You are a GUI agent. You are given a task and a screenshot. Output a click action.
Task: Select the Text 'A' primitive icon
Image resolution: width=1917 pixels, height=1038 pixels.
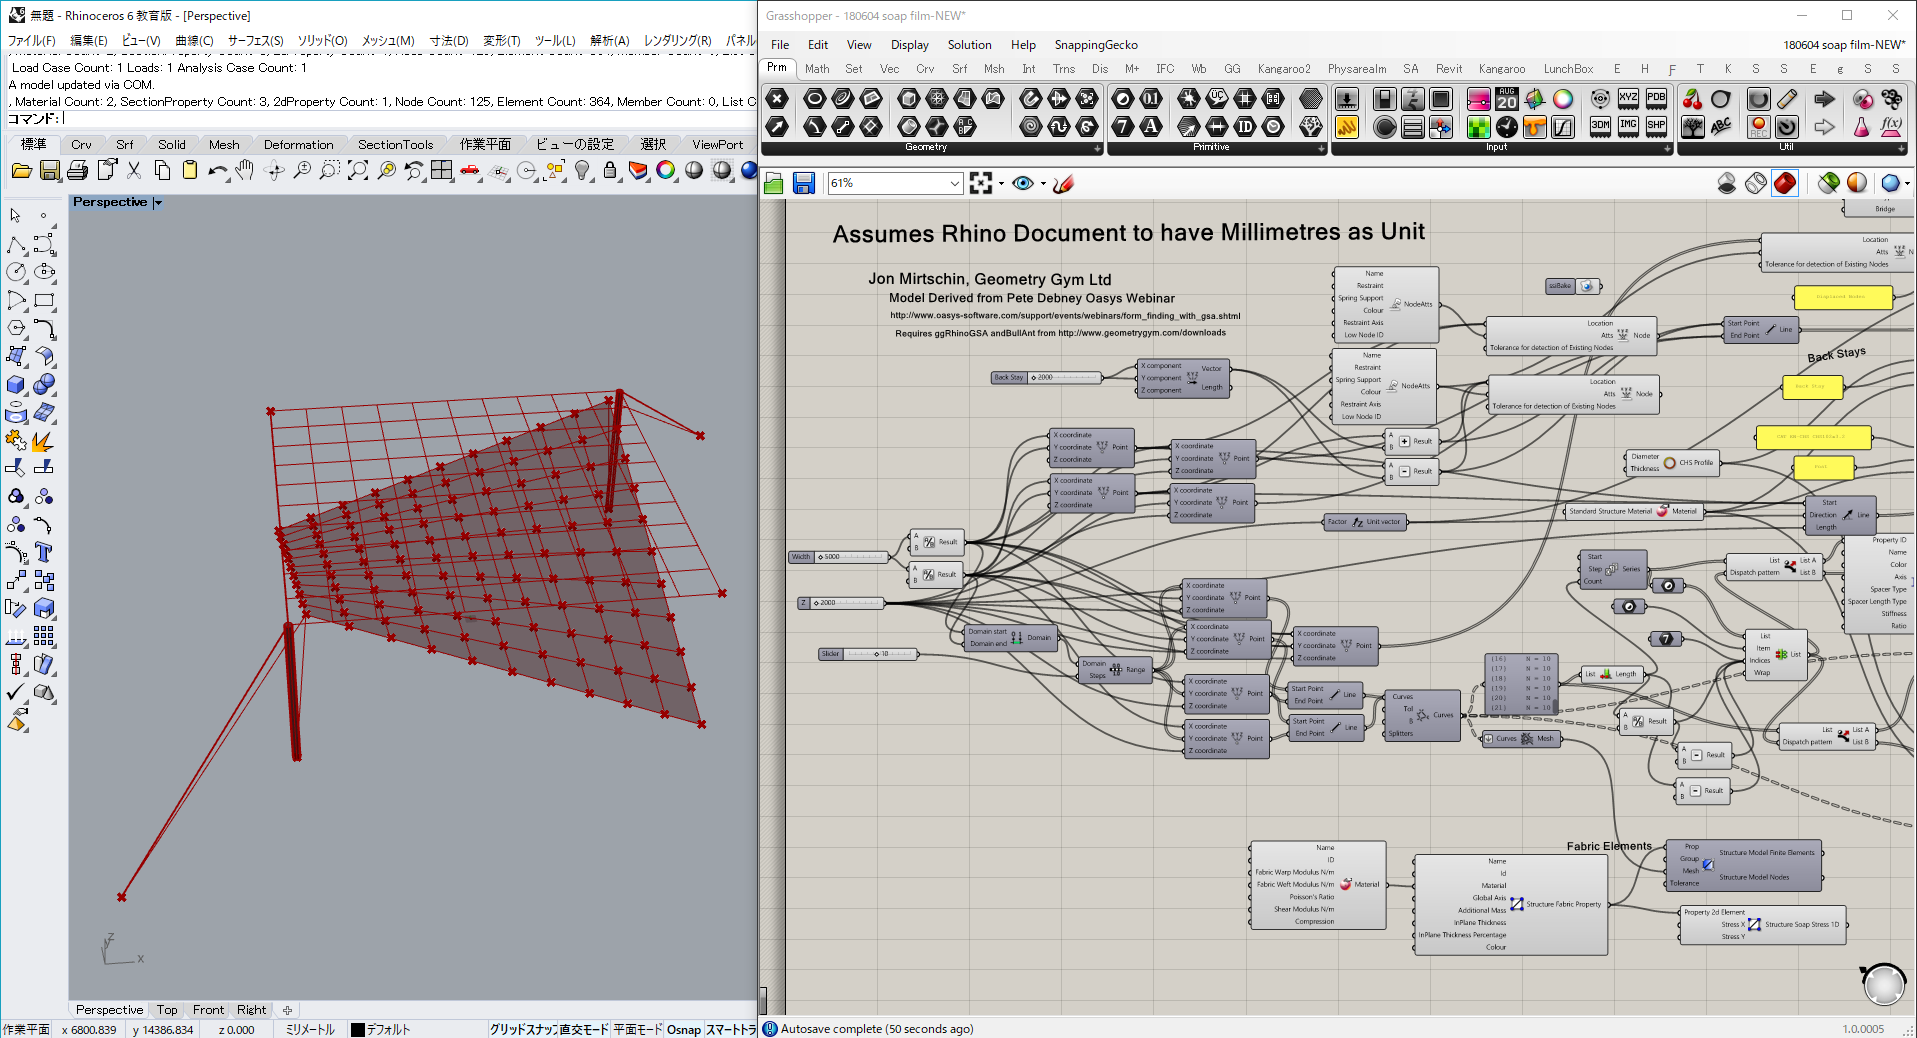coord(1151,126)
